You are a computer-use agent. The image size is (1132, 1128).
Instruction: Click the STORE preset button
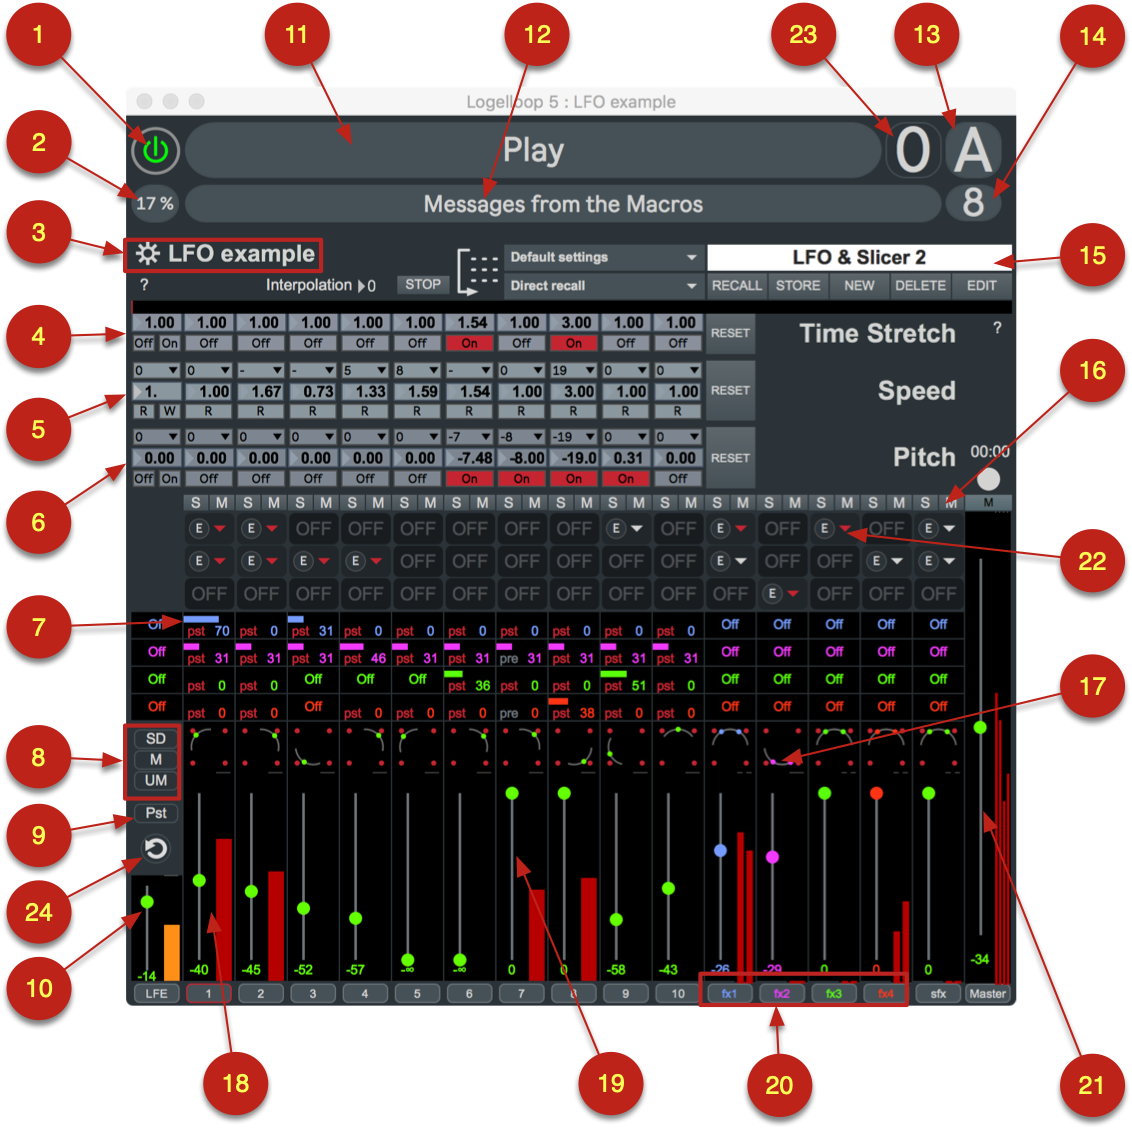coord(798,286)
